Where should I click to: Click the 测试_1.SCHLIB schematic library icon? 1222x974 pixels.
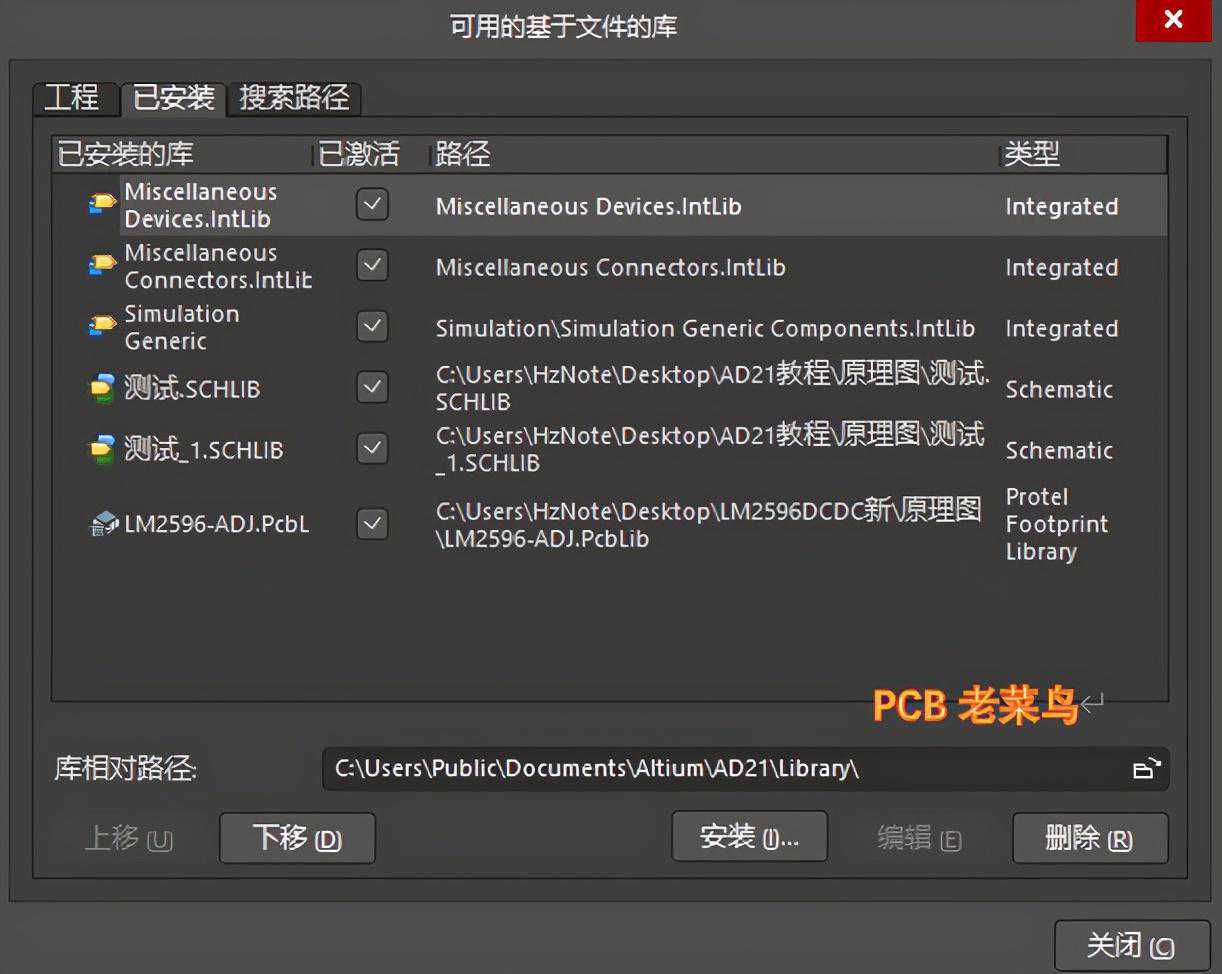tap(102, 449)
